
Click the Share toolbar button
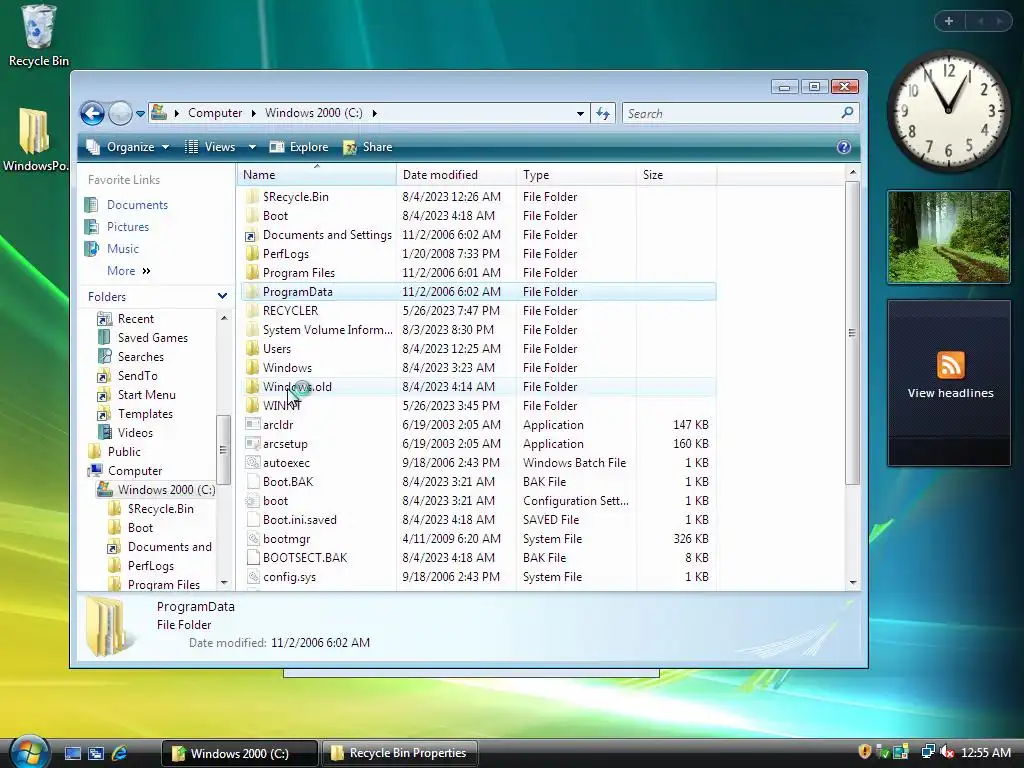368,147
